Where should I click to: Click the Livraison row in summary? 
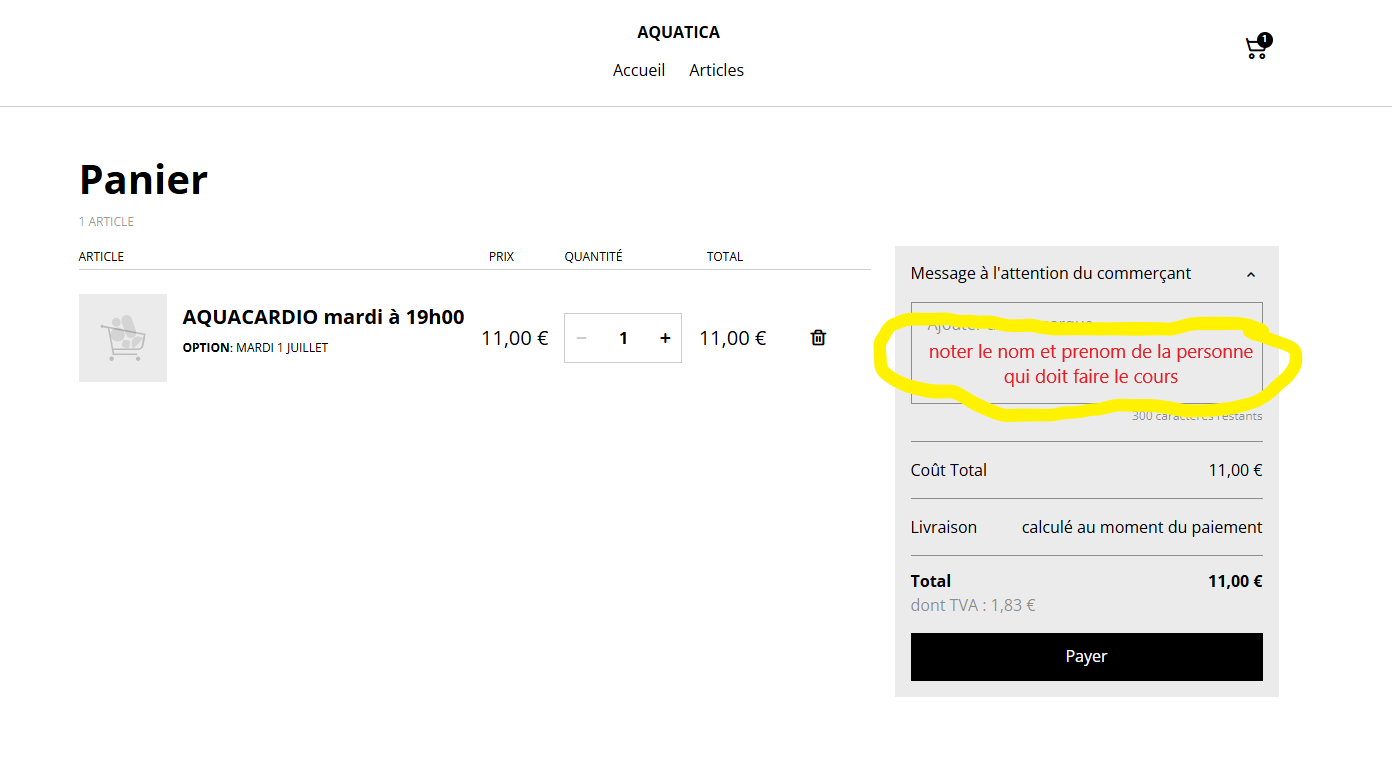click(1086, 527)
